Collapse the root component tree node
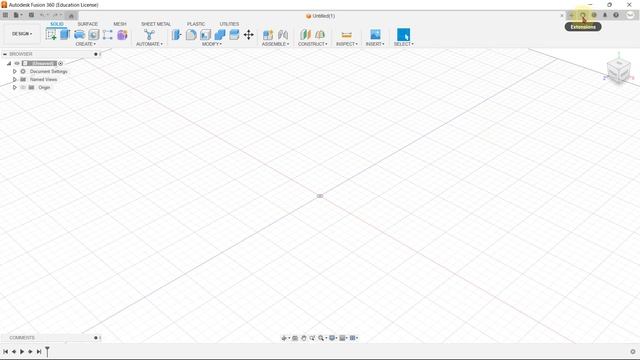The width and height of the screenshot is (640, 360). pyautogui.click(x=9, y=63)
